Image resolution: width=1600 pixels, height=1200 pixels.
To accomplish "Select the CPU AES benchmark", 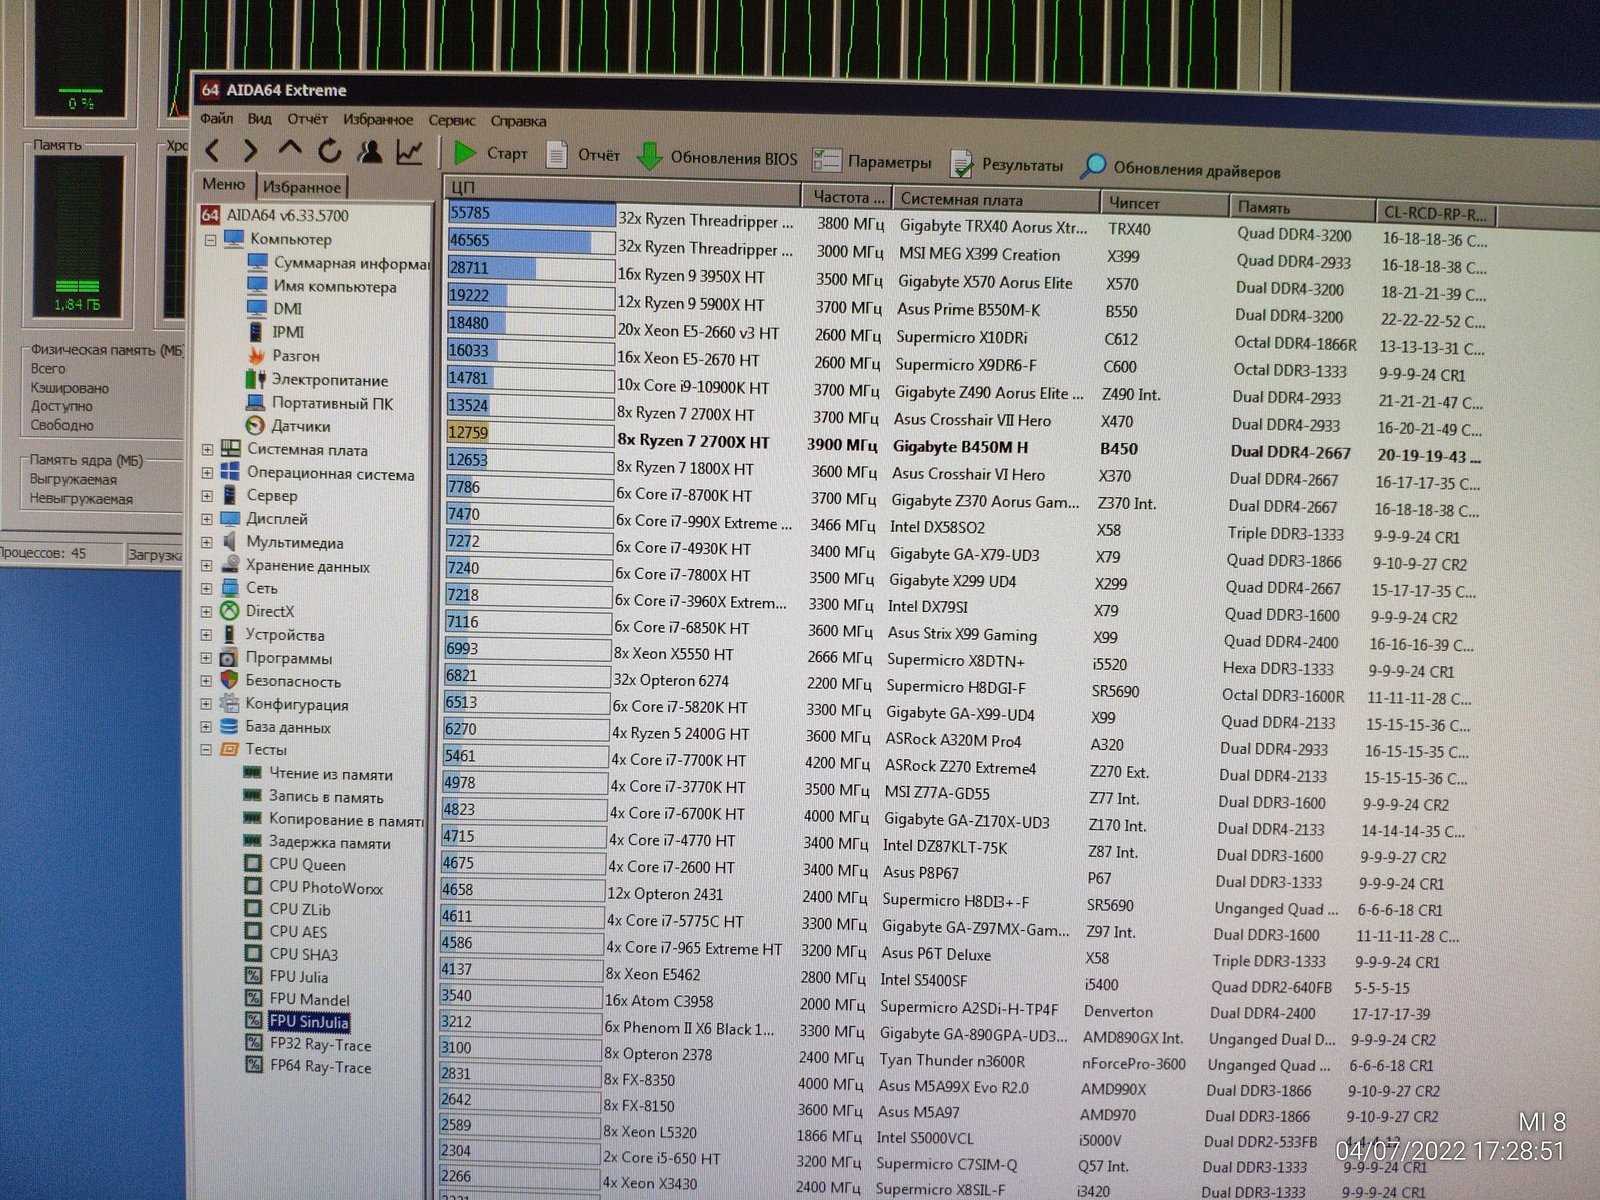I will [x=286, y=931].
